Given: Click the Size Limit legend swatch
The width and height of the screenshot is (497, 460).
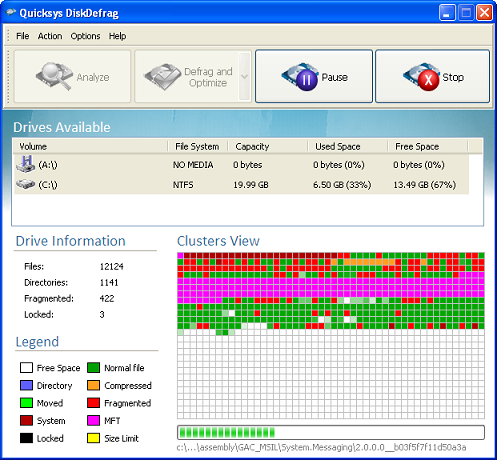Looking at the screenshot, I should [x=93, y=438].
